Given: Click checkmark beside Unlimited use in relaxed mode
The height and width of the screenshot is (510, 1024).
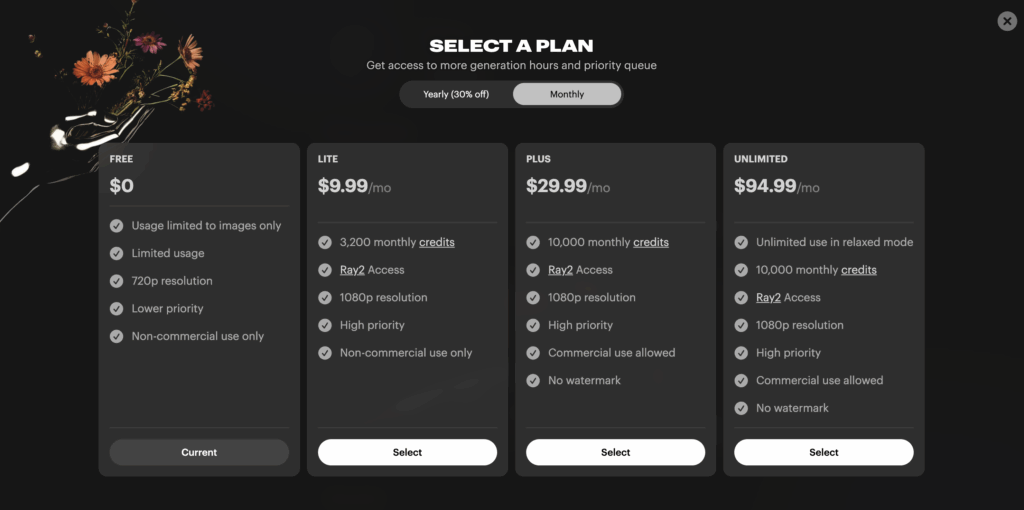Looking at the screenshot, I should 741,242.
